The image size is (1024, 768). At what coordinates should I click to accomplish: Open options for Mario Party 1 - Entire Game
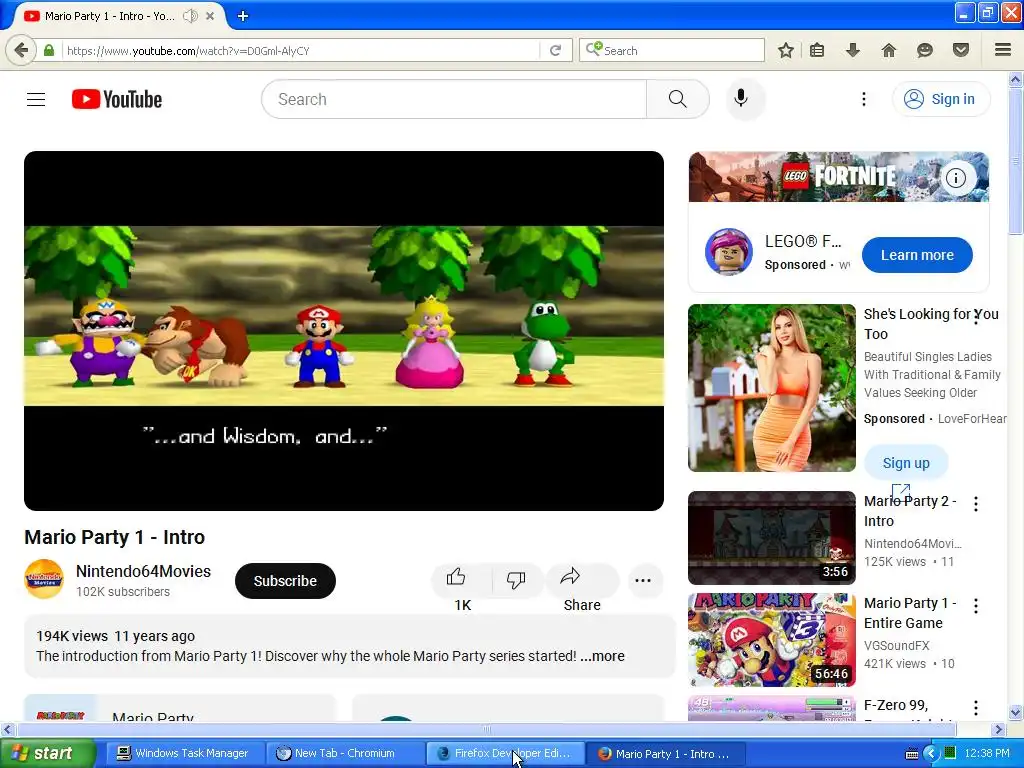pyautogui.click(x=976, y=606)
